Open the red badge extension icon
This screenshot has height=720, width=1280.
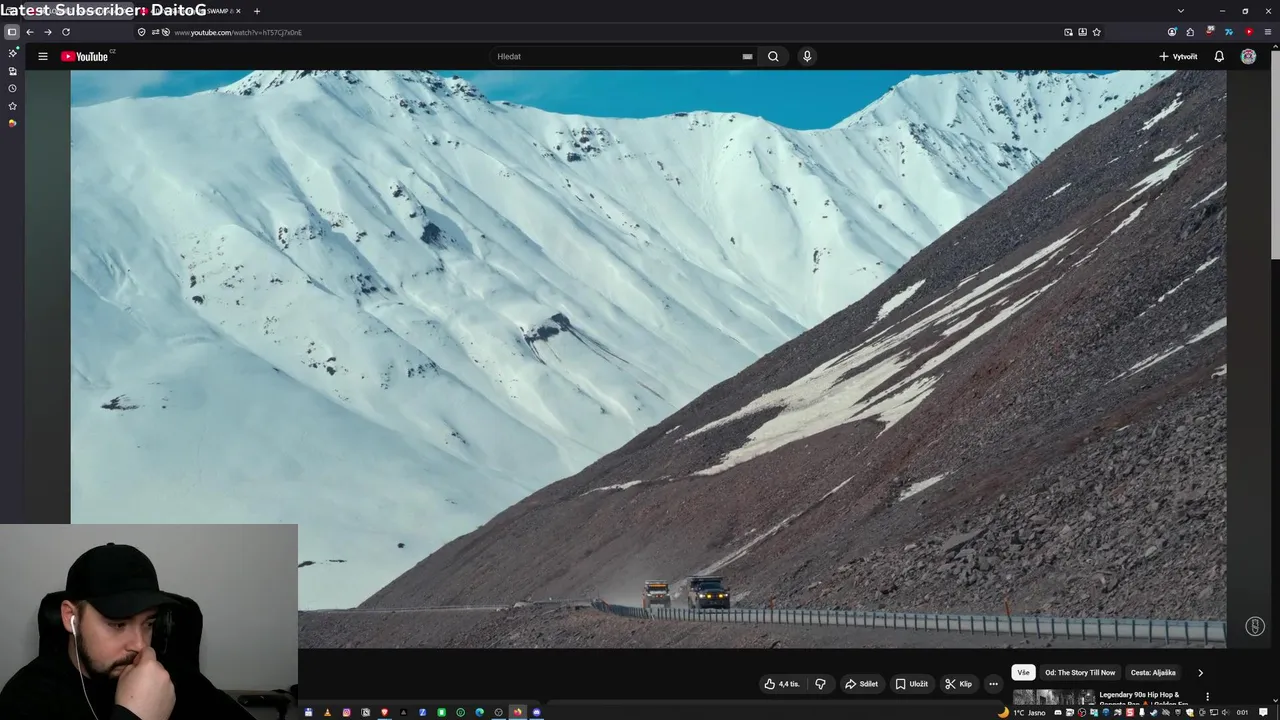[1210, 31]
